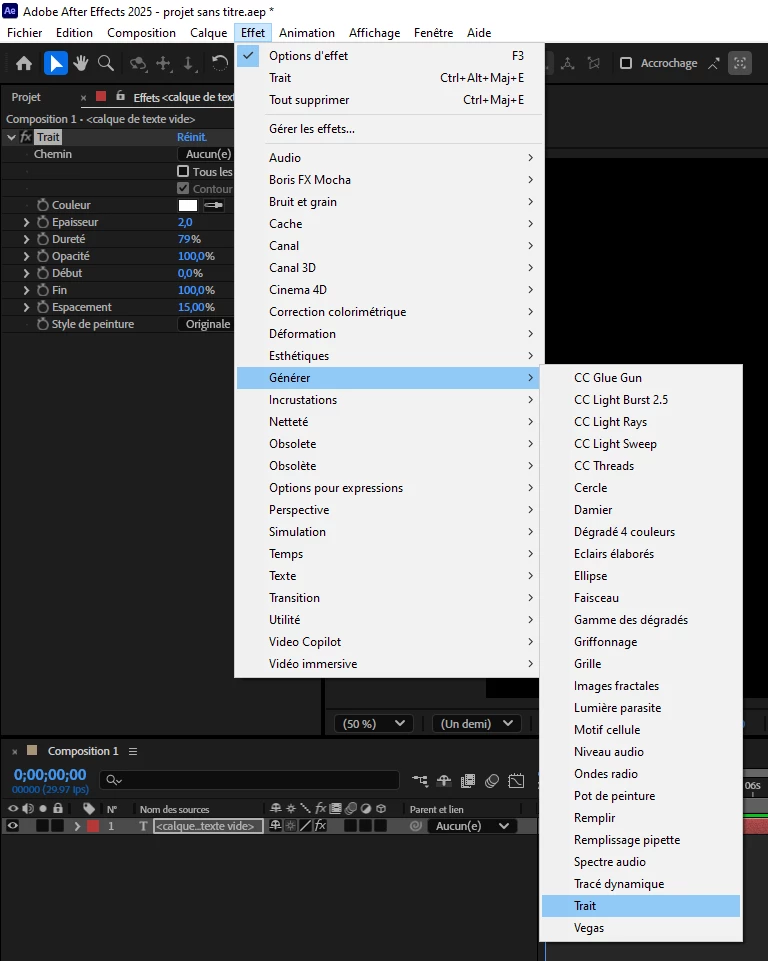
Task: Click the Couleur eyedropper icon
Action: 214,205
